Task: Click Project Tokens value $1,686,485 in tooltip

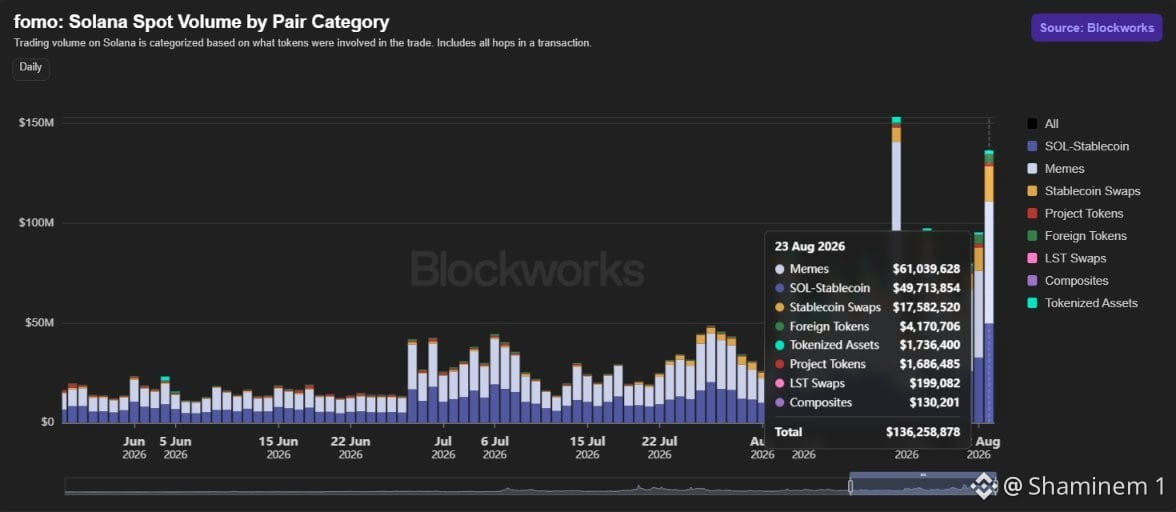Action: tap(930, 364)
